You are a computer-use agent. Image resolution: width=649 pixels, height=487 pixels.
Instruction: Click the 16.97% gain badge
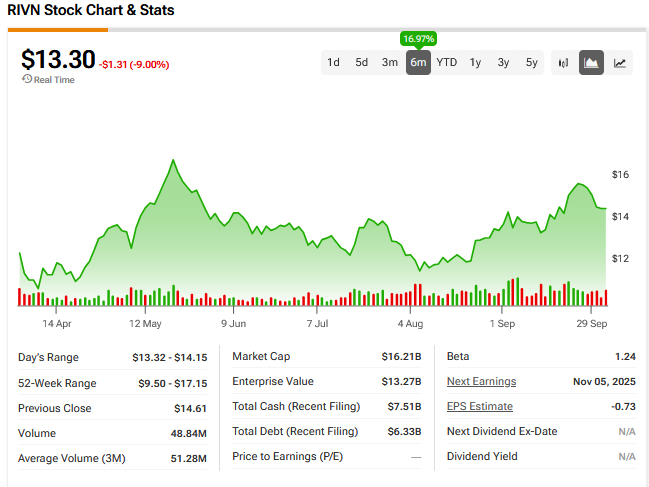pyautogui.click(x=418, y=39)
